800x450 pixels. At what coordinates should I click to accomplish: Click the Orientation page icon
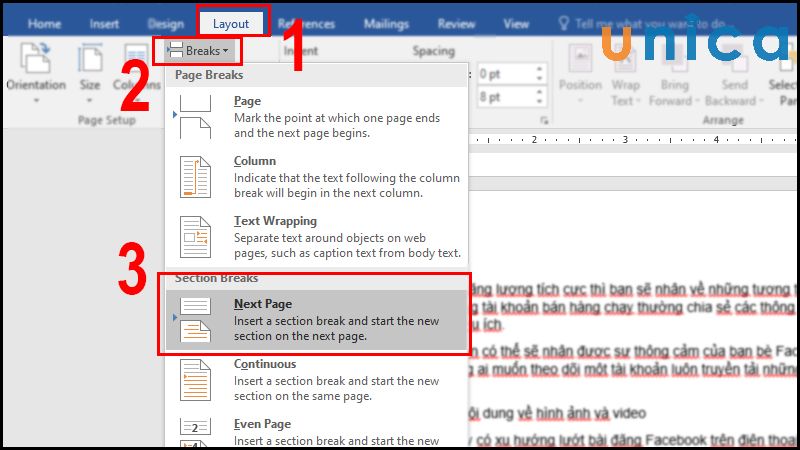tap(35, 58)
